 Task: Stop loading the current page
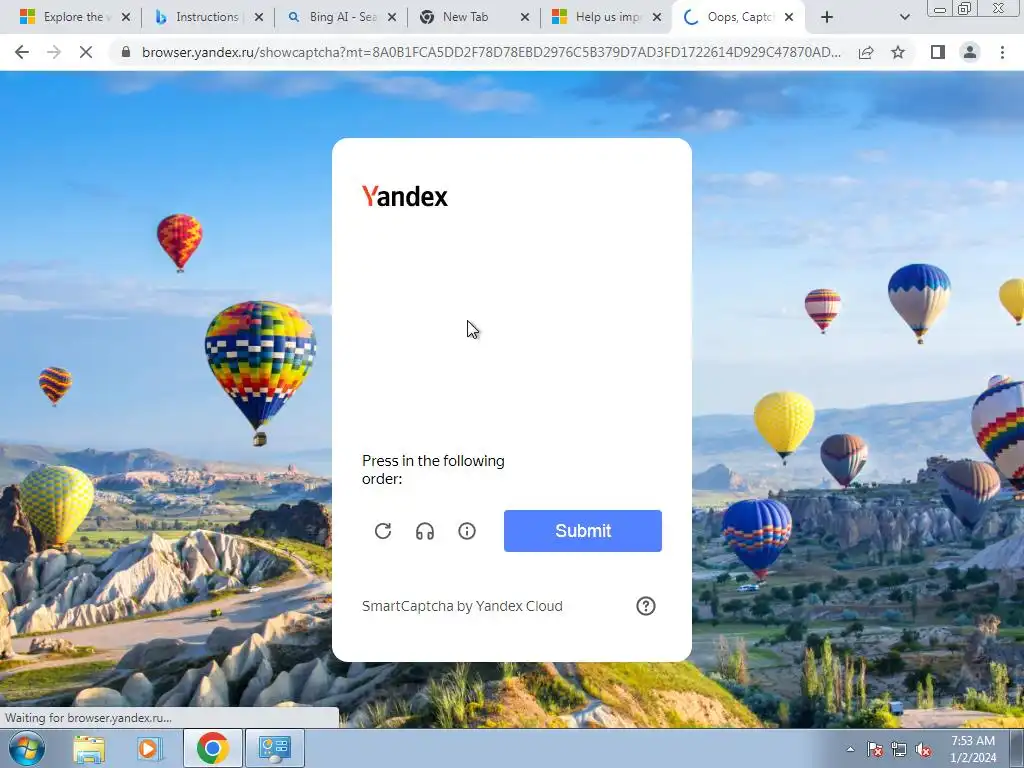[x=86, y=52]
